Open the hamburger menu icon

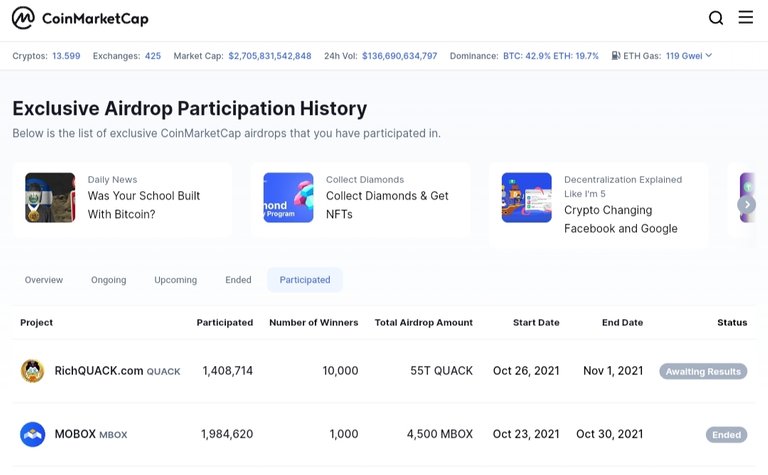click(x=745, y=17)
